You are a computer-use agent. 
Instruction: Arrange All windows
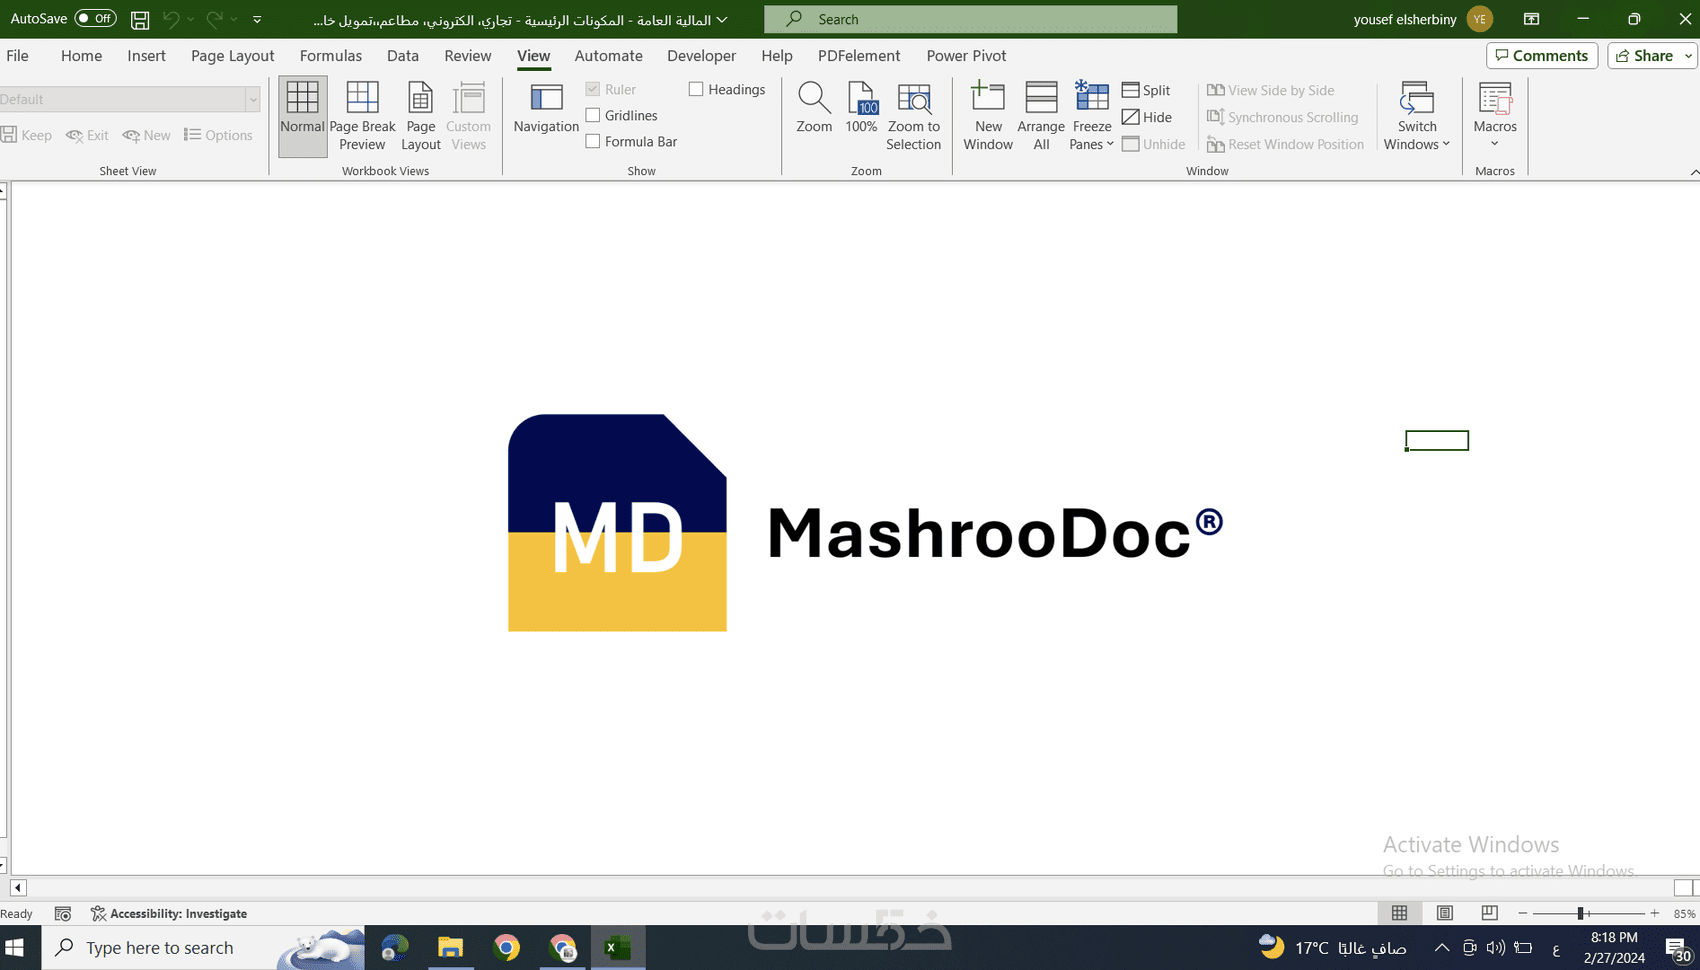1041,116
